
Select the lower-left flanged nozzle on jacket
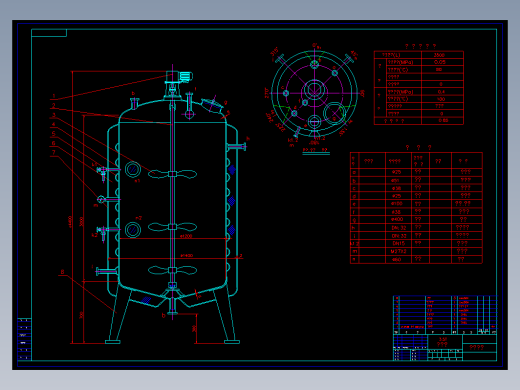pos(107,271)
